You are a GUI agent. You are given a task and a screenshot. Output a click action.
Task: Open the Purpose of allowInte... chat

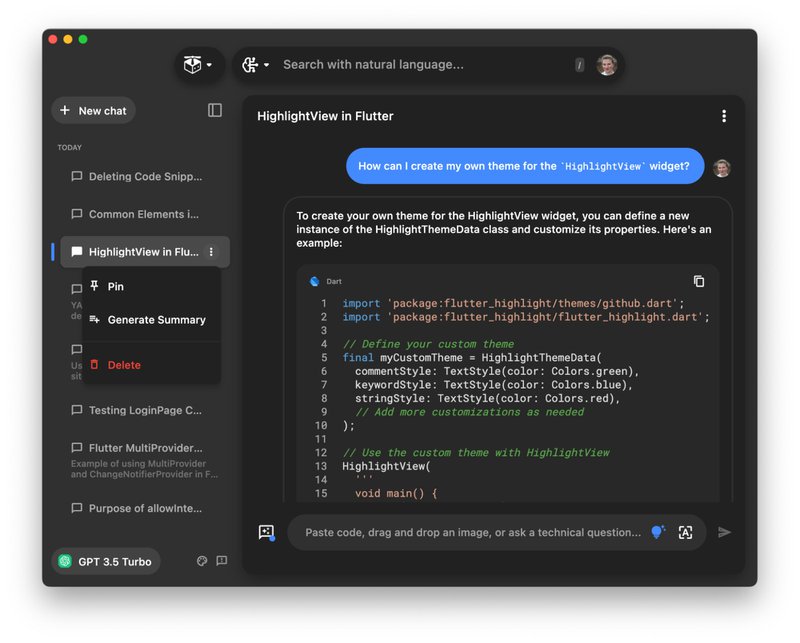pyautogui.click(x=145, y=508)
